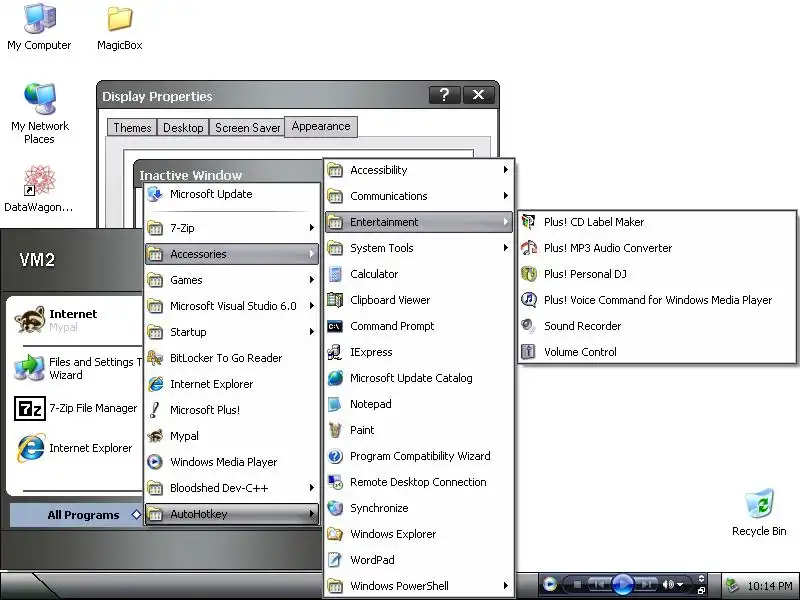800x600 pixels.
Task: Select My Network Places desktop icon
Action: (x=40, y=113)
